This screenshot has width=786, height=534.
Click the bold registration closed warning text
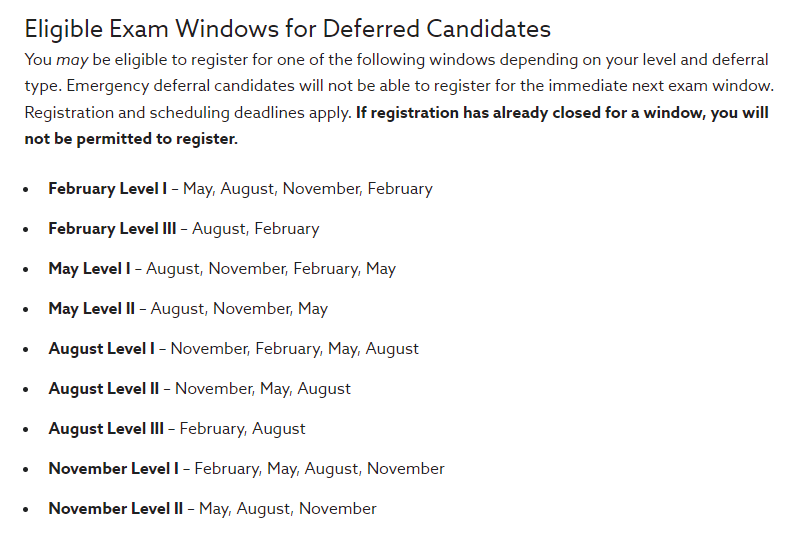click(396, 125)
